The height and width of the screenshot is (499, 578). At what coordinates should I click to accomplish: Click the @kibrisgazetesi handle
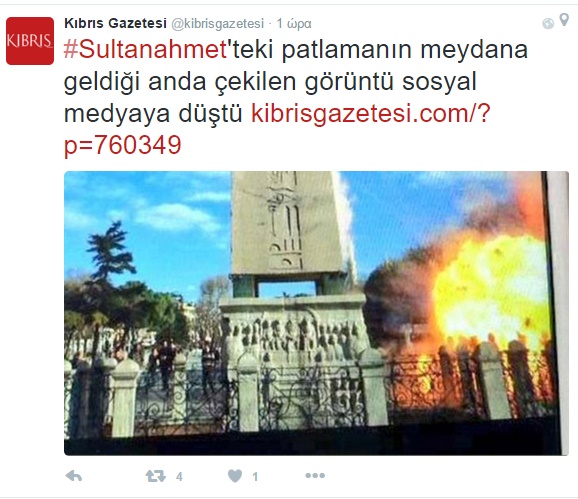tap(217, 24)
